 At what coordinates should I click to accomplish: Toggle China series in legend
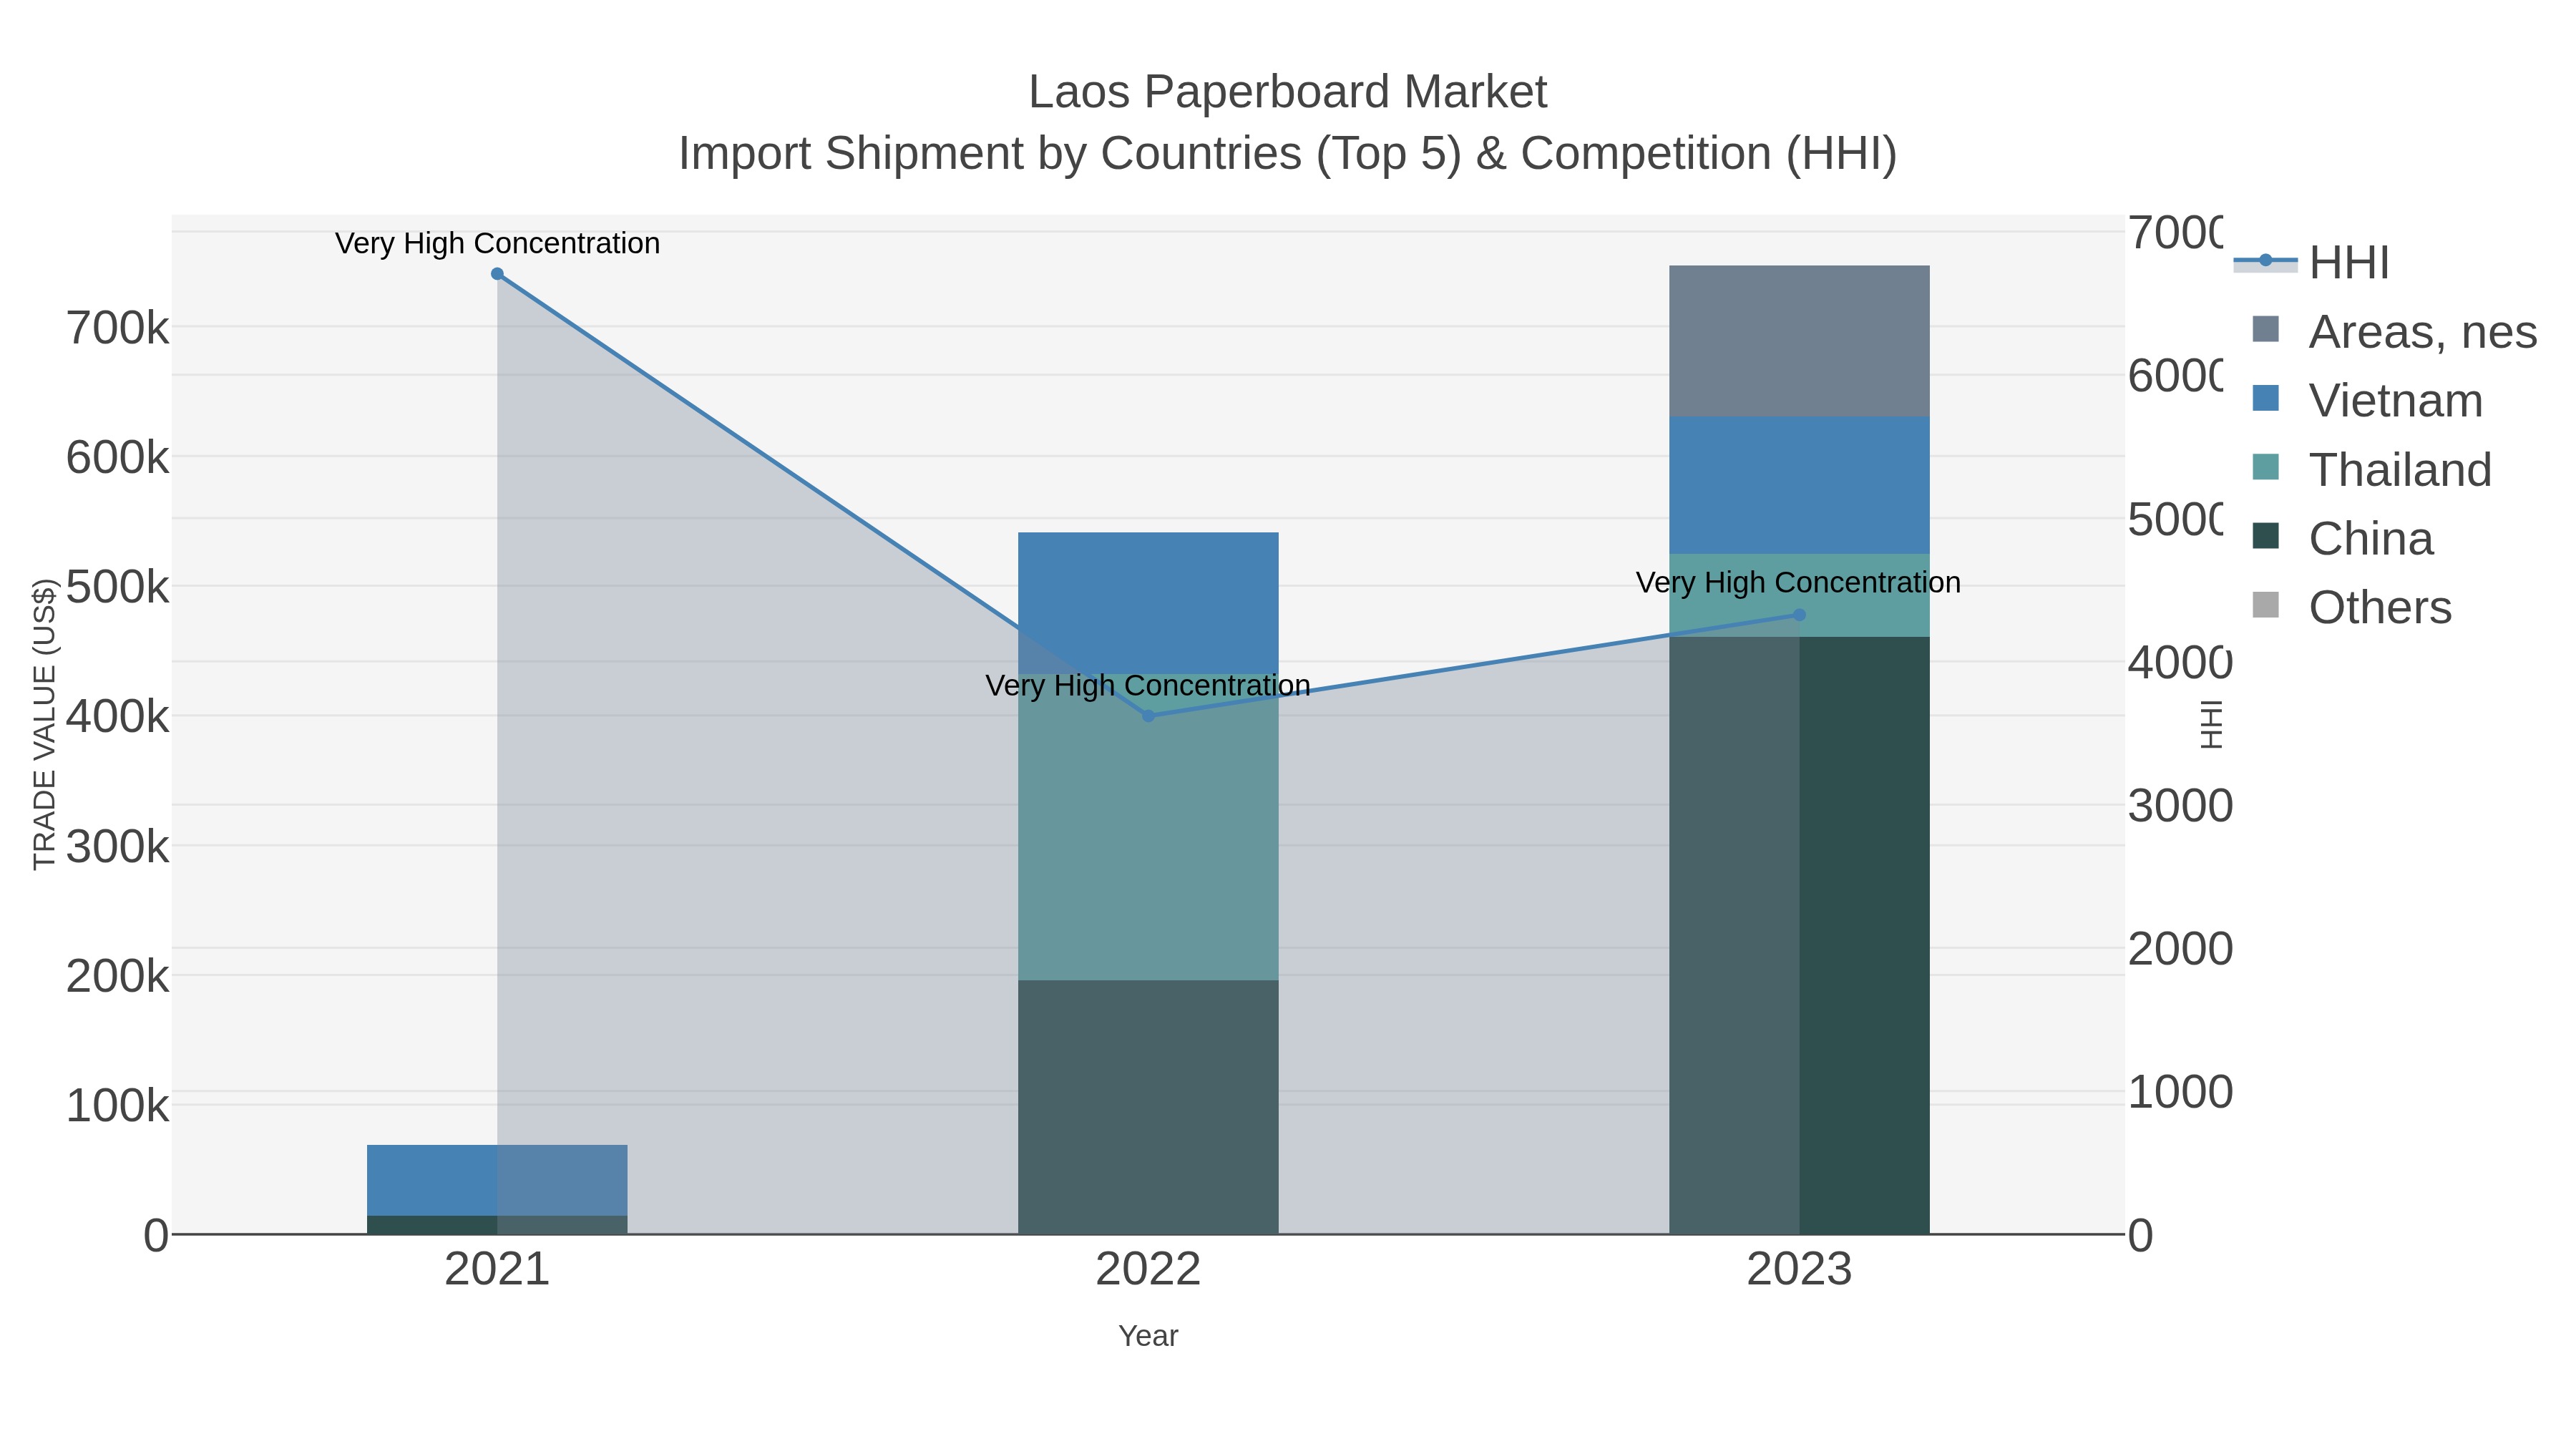click(2342, 538)
